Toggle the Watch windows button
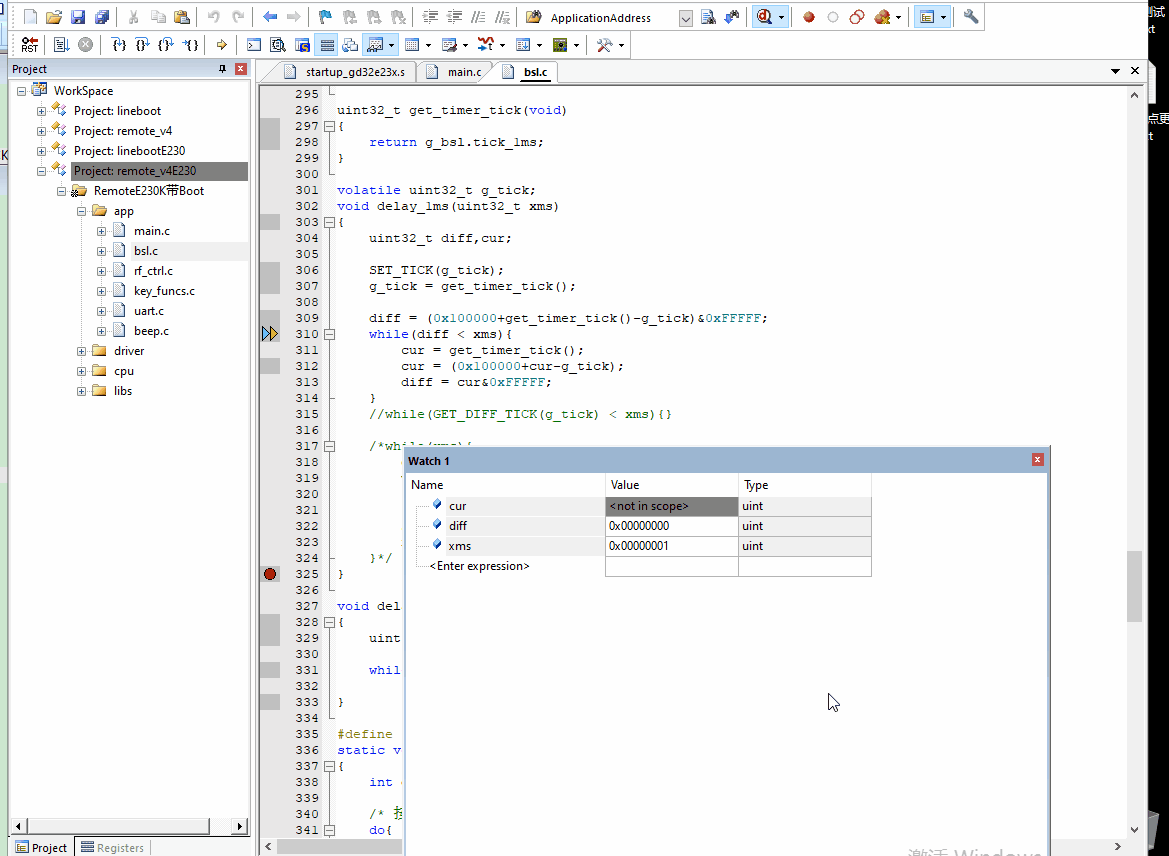Viewport: 1169px width, 856px height. [x=375, y=45]
